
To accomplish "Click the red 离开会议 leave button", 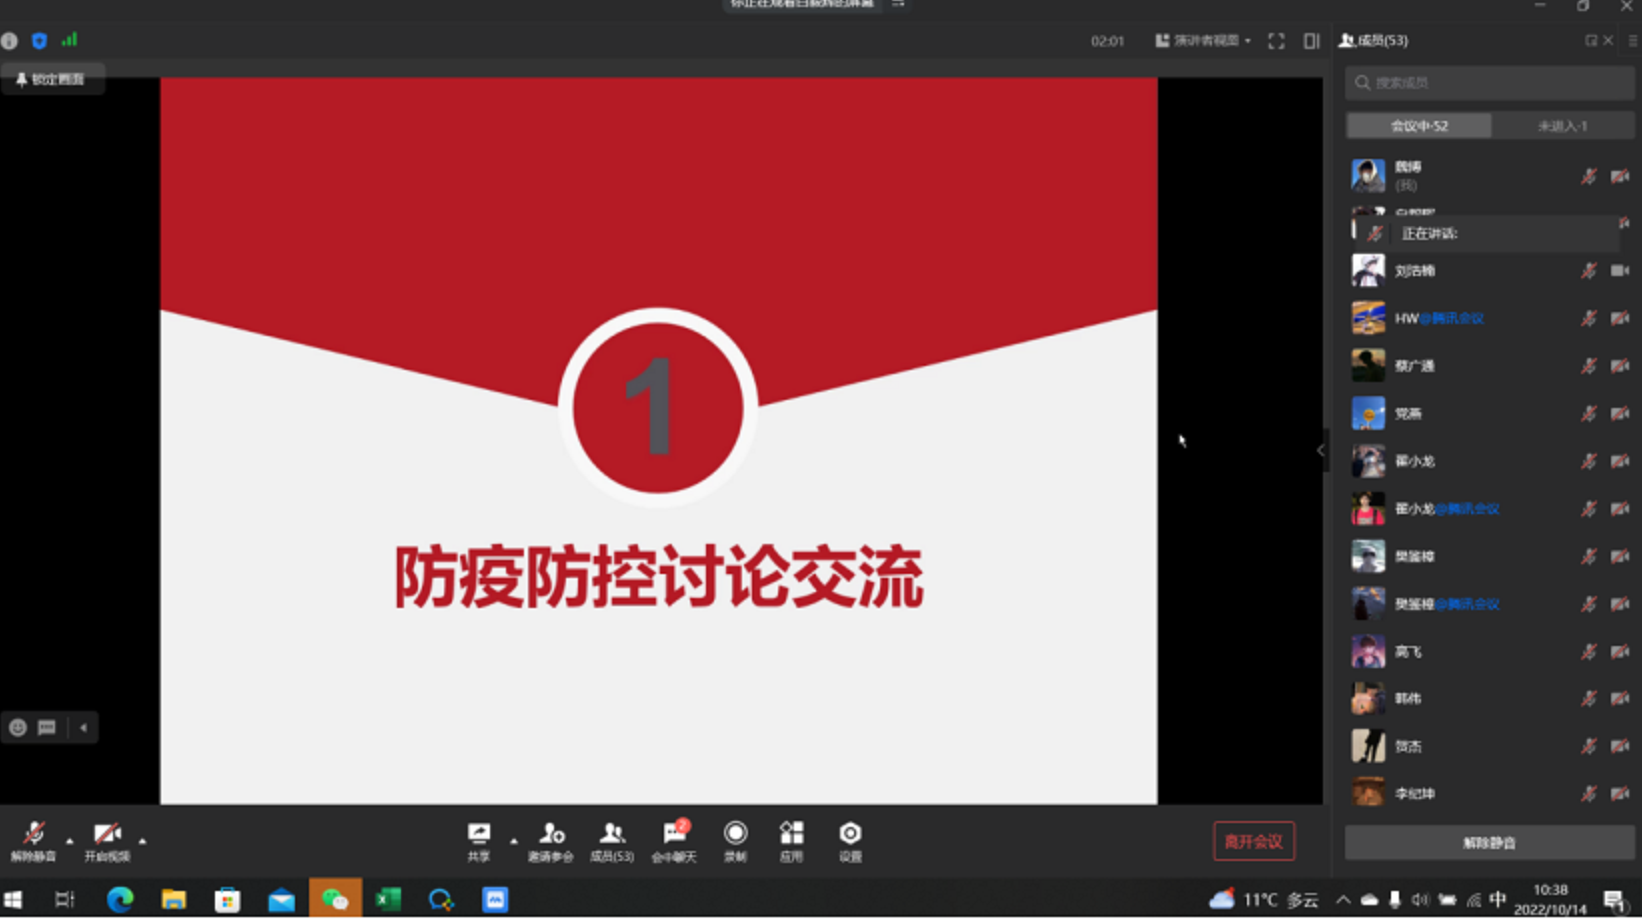I will point(1253,842).
